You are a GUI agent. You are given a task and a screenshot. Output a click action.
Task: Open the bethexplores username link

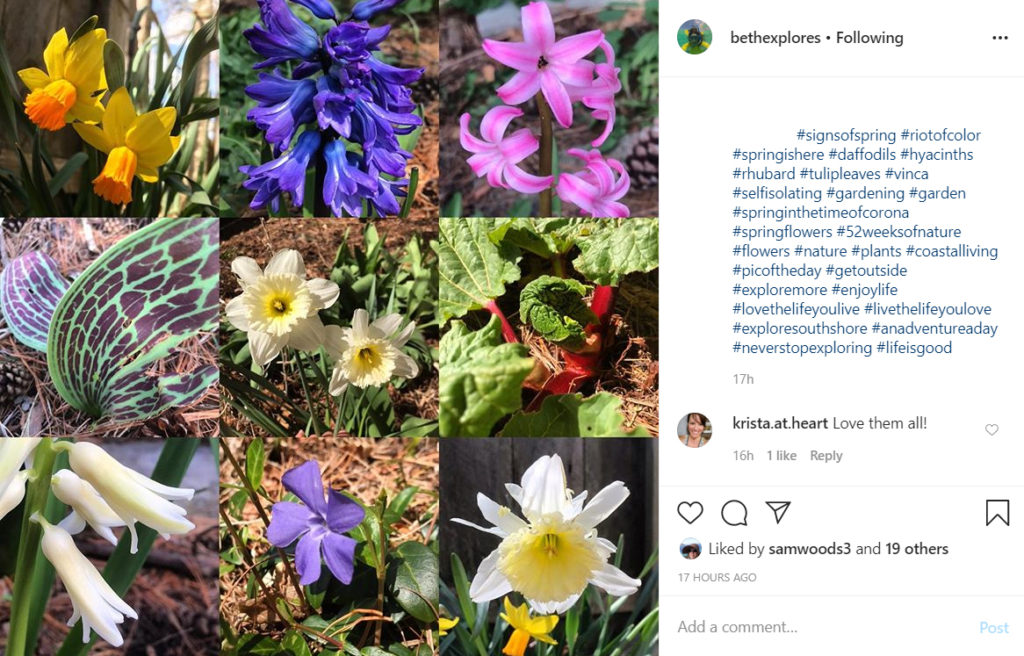point(775,38)
